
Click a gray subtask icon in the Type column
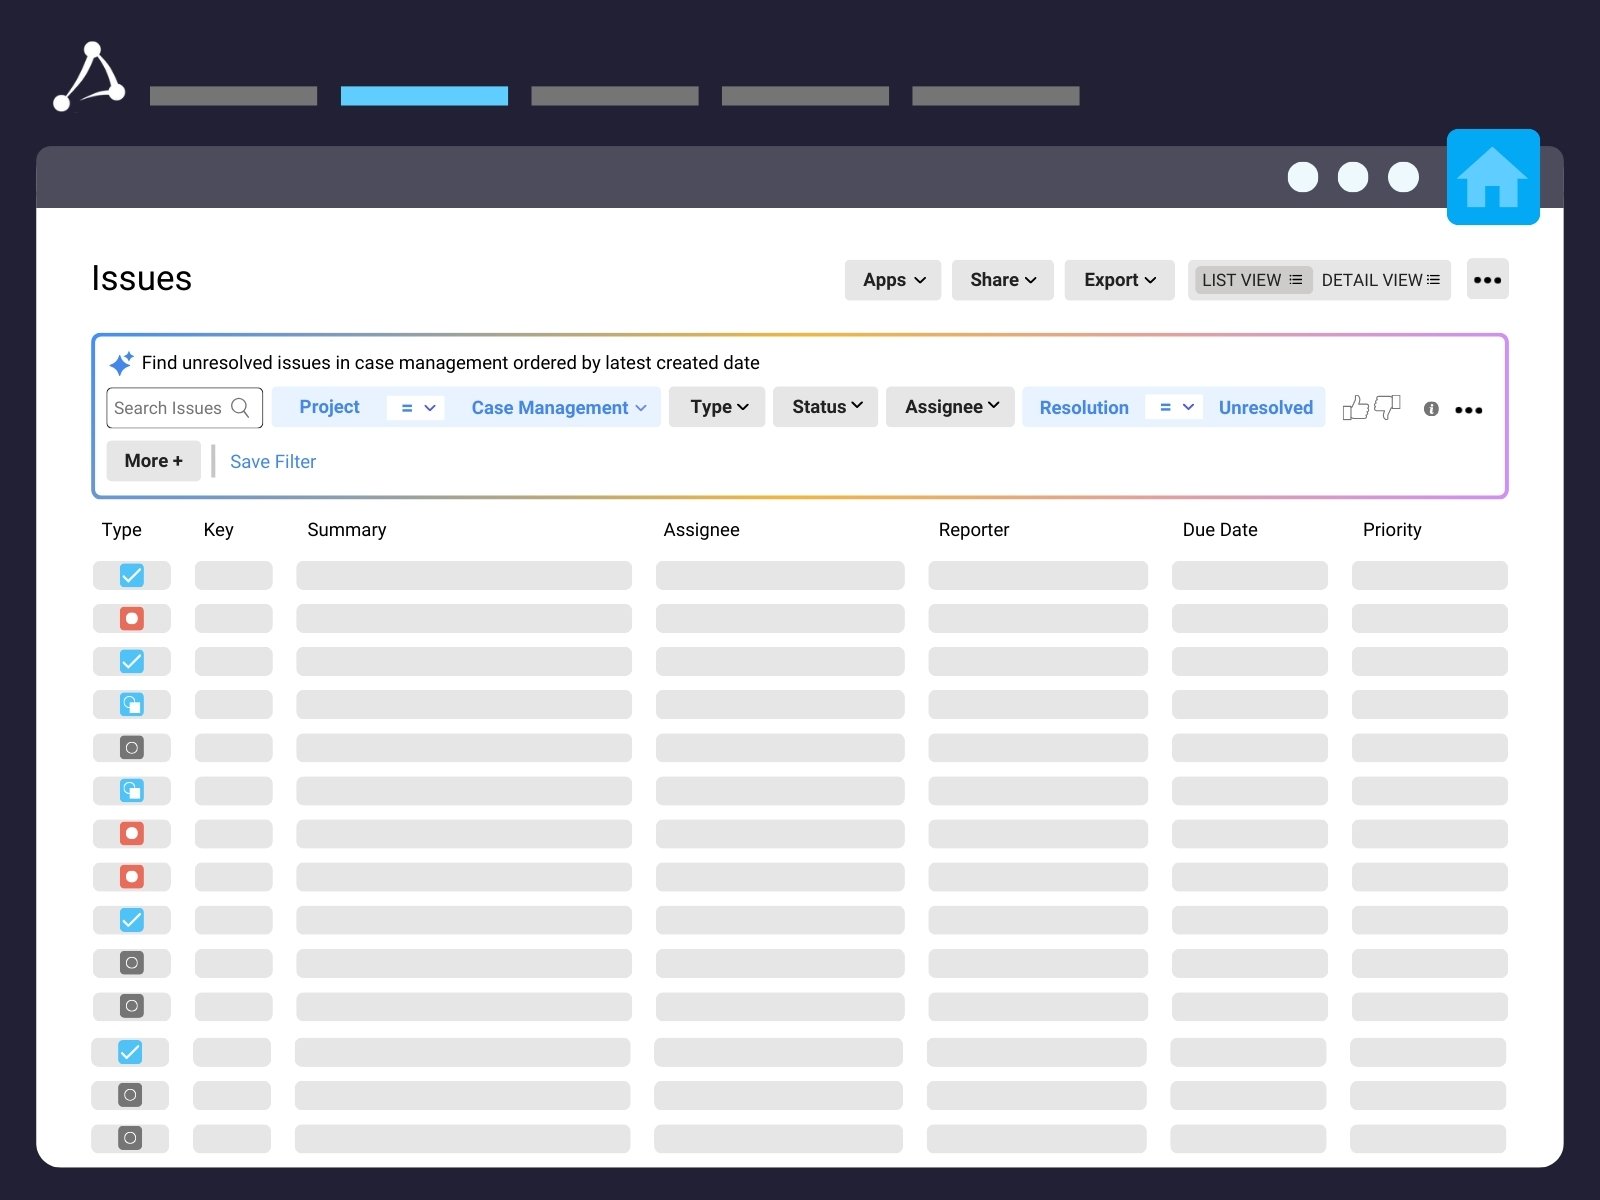tap(131, 747)
